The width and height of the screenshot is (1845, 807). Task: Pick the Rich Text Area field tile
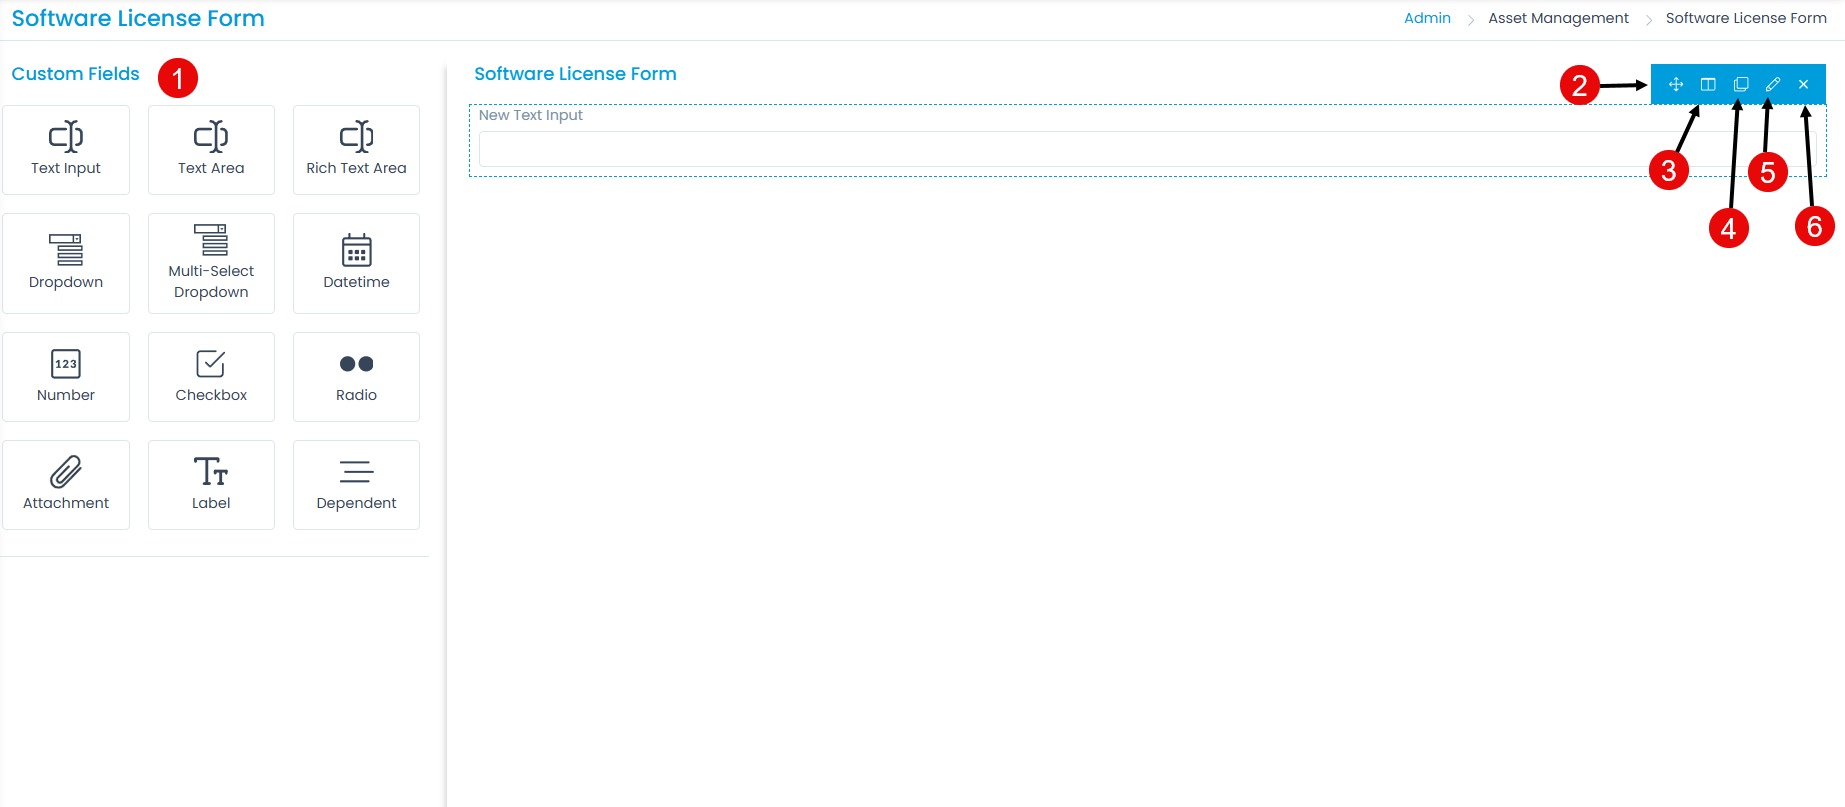pyautogui.click(x=356, y=150)
